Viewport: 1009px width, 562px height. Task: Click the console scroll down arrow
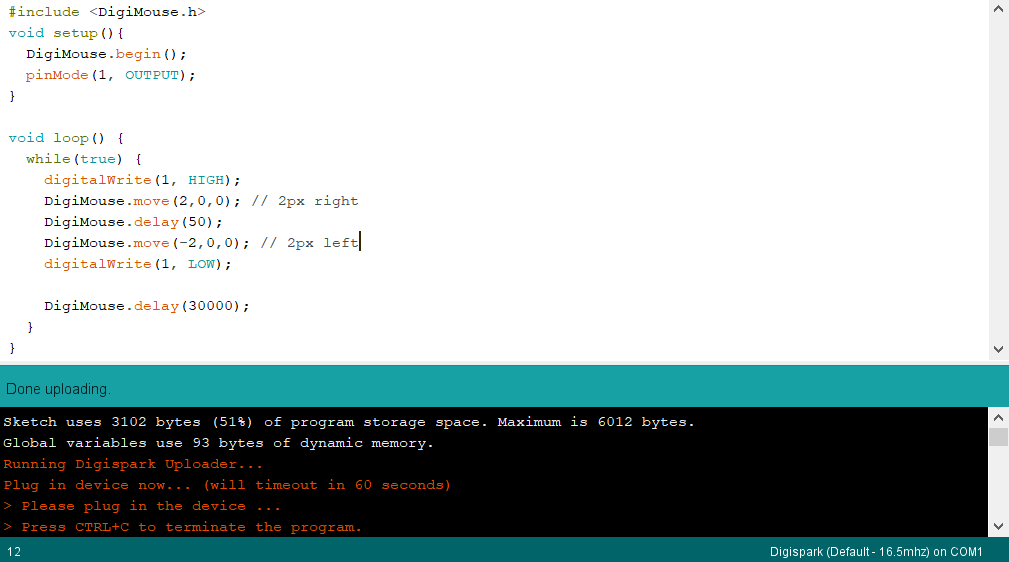[998, 527]
